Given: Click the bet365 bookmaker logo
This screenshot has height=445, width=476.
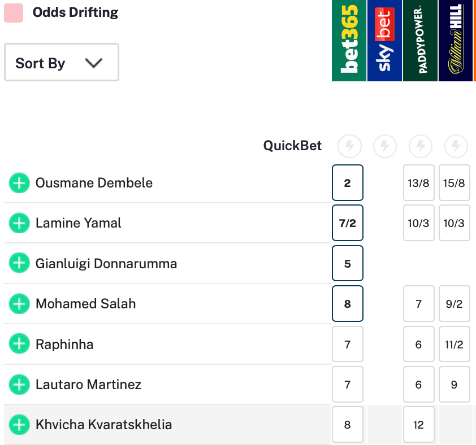Looking at the screenshot, I should (x=349, y=40).
